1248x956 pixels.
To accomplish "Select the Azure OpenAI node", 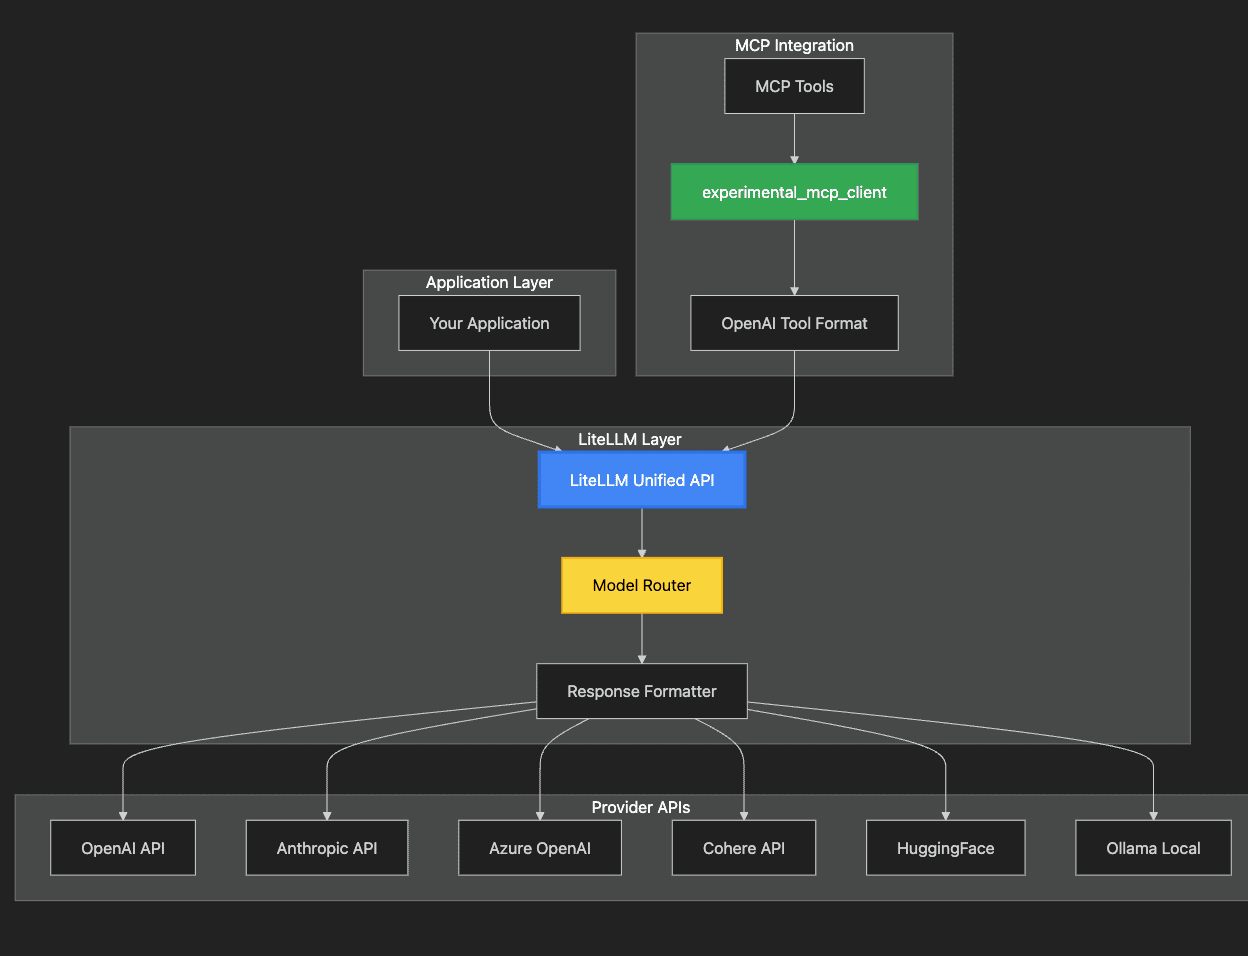I will coord(540,848).
